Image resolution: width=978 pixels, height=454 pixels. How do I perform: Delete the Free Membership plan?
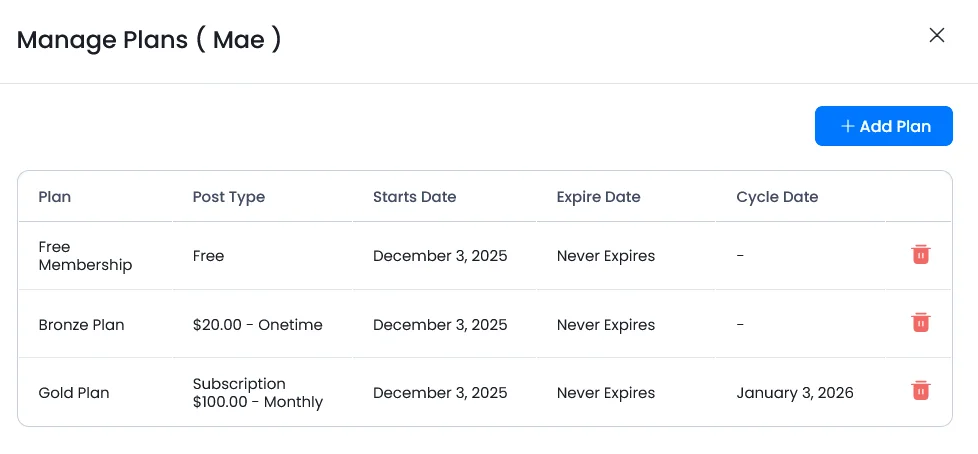[x=921, y=254]
